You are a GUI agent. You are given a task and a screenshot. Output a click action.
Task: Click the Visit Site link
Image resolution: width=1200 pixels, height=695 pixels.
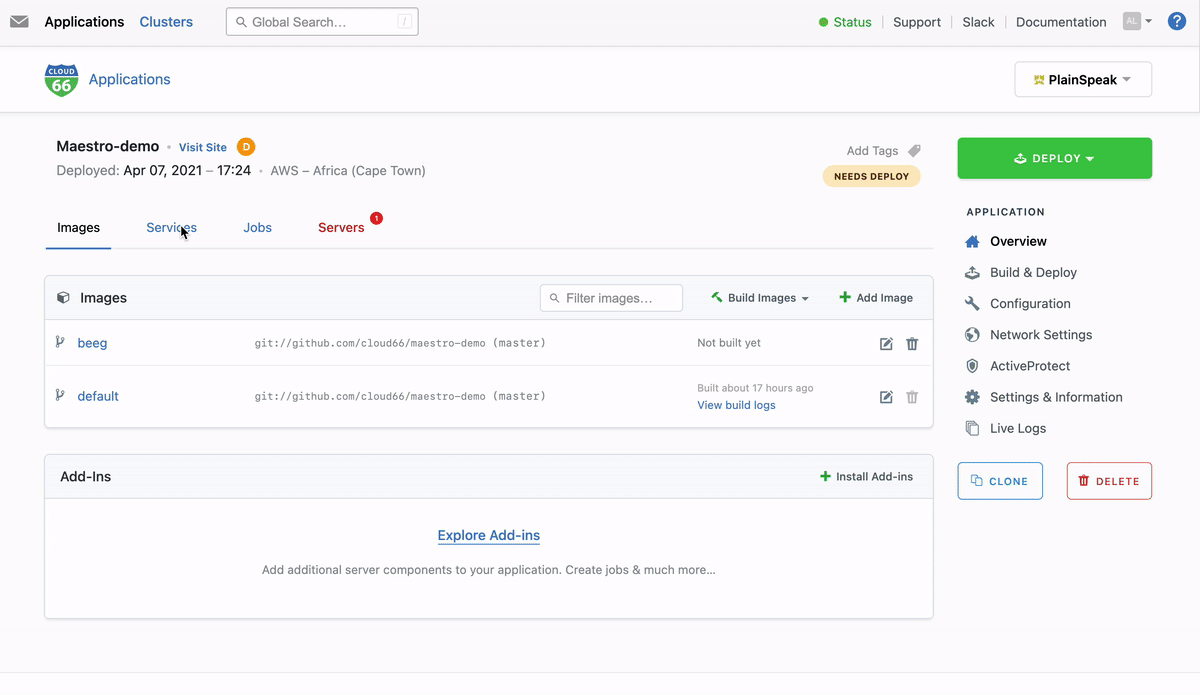203,148
